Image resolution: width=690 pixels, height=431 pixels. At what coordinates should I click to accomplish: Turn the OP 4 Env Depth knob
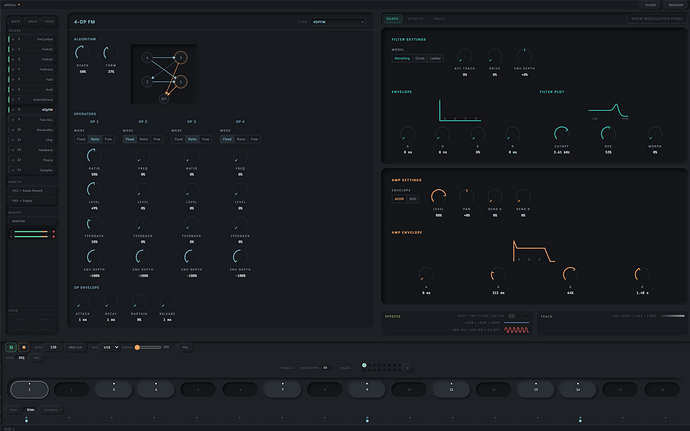[x=240, y=257]
